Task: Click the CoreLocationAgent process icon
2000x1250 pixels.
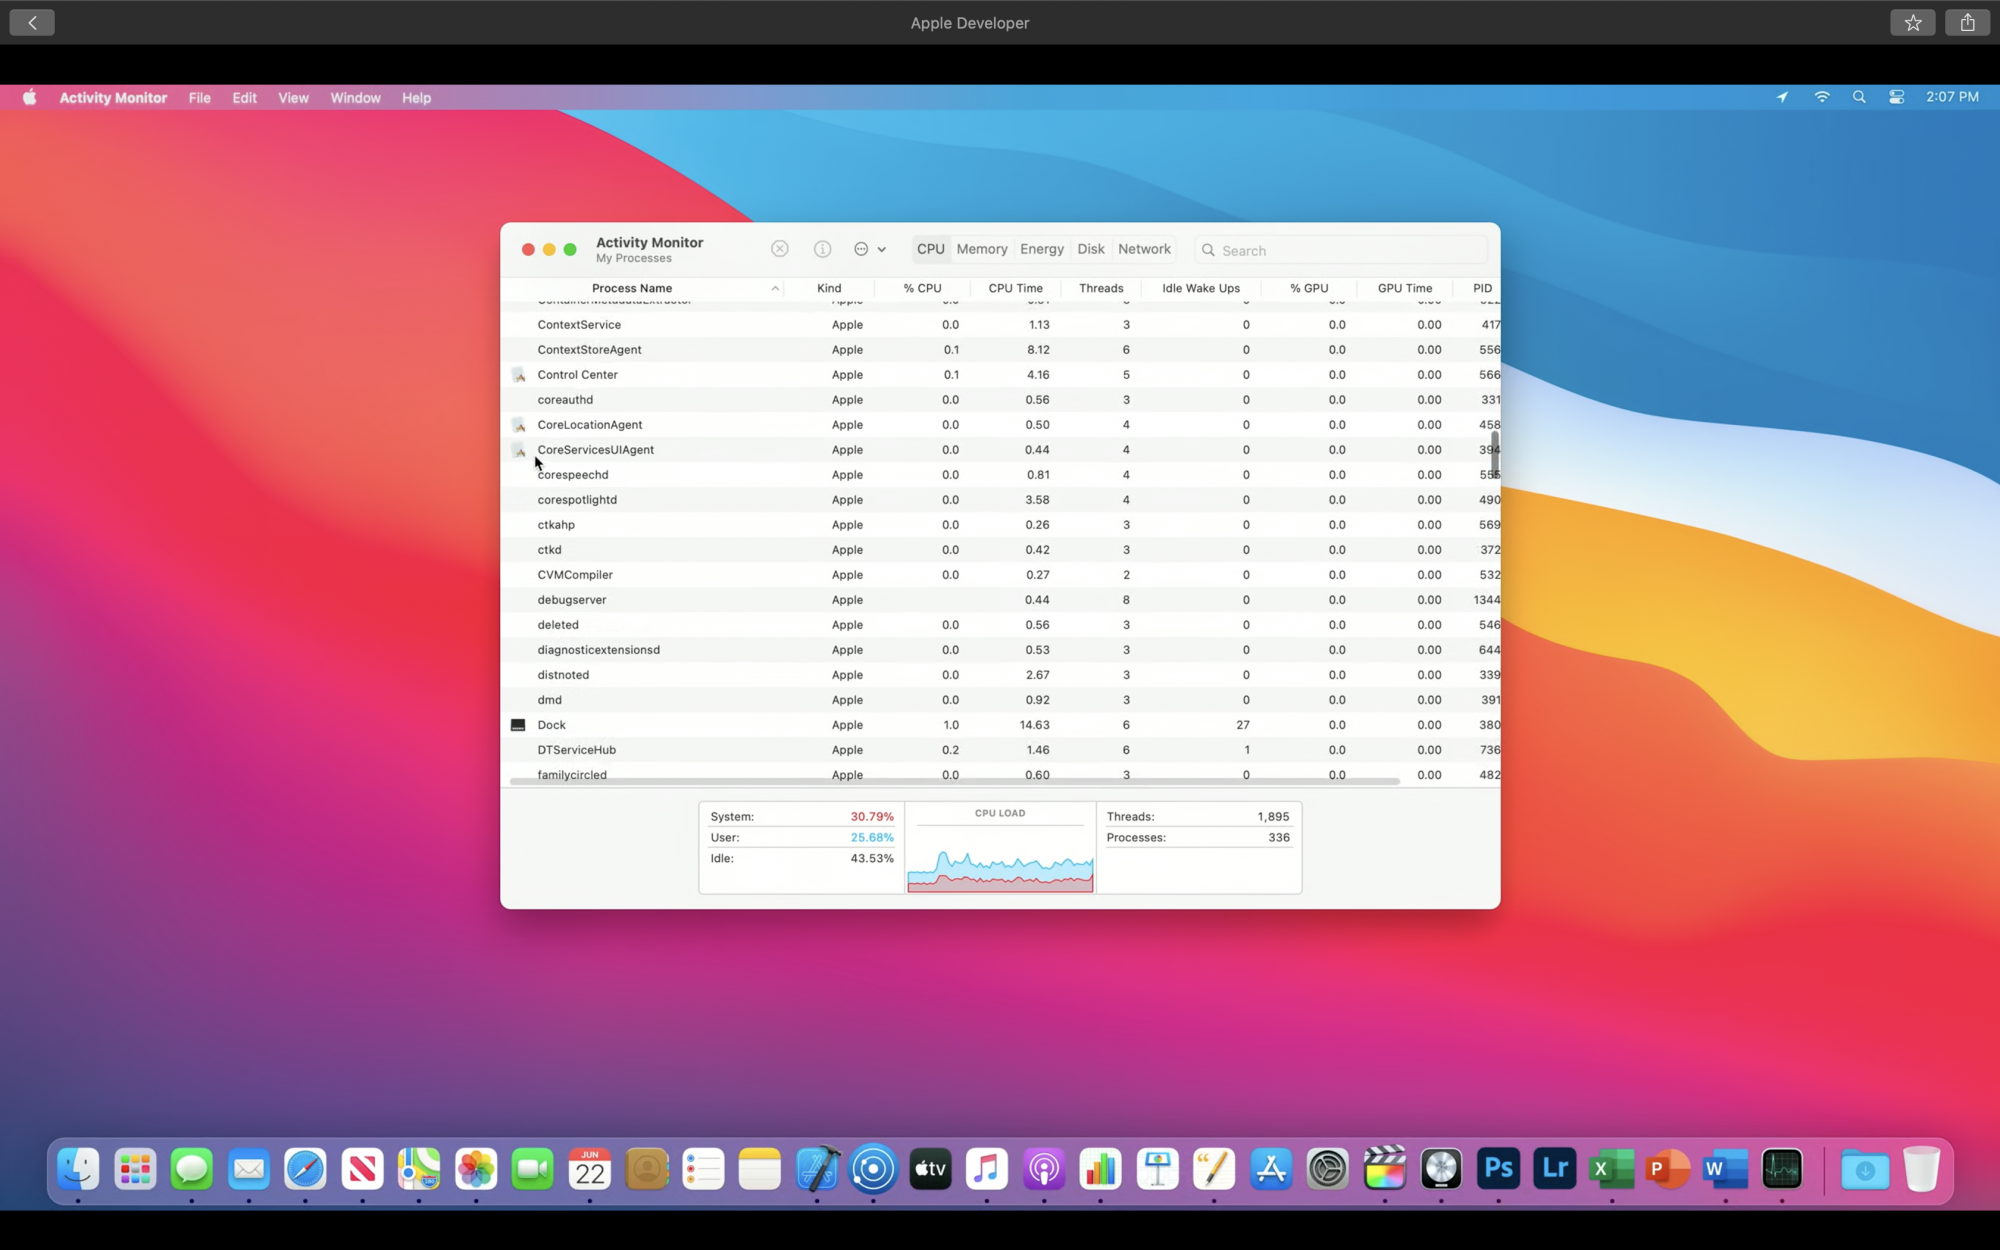Action: 518,425
